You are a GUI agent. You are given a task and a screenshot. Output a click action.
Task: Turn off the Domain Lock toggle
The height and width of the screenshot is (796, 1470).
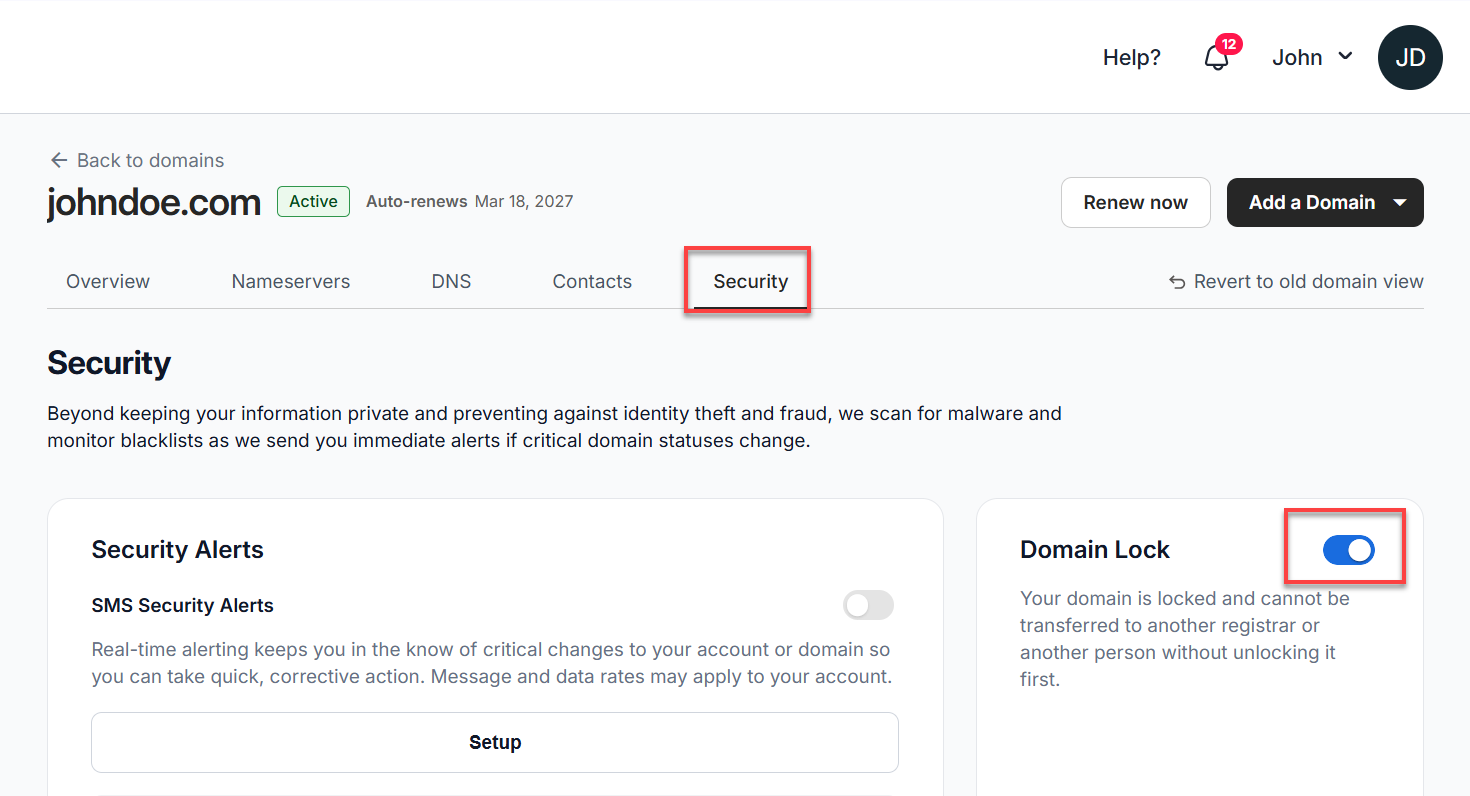[x=1348, y=549]
